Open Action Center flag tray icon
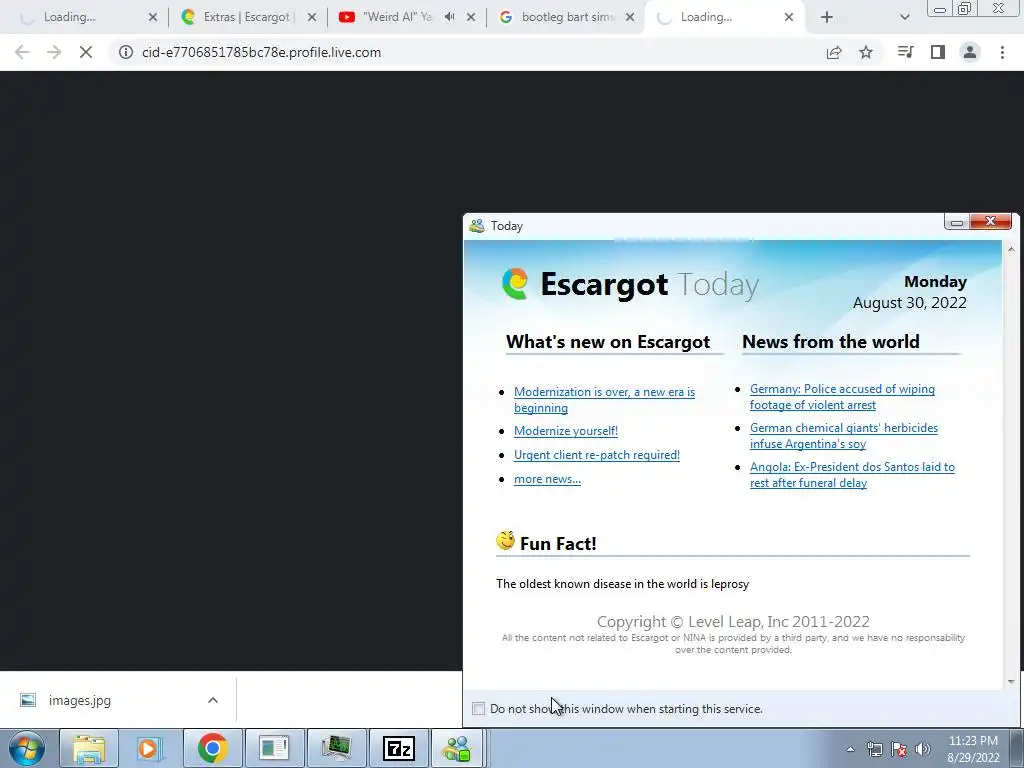This screenshot has width=1024, height=768. click(x=899, y=749)
